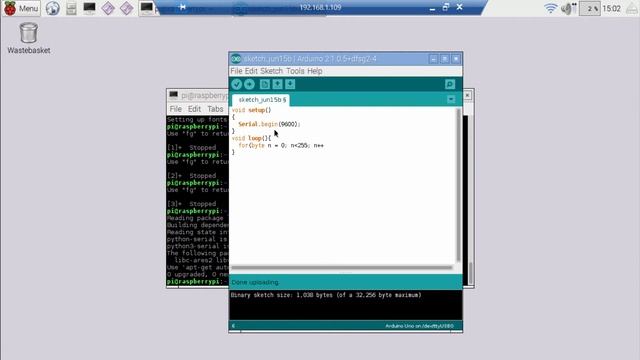Open a sketch with up-arrow icon
Viewport: 640px width, 360px height.
(278, 84)
